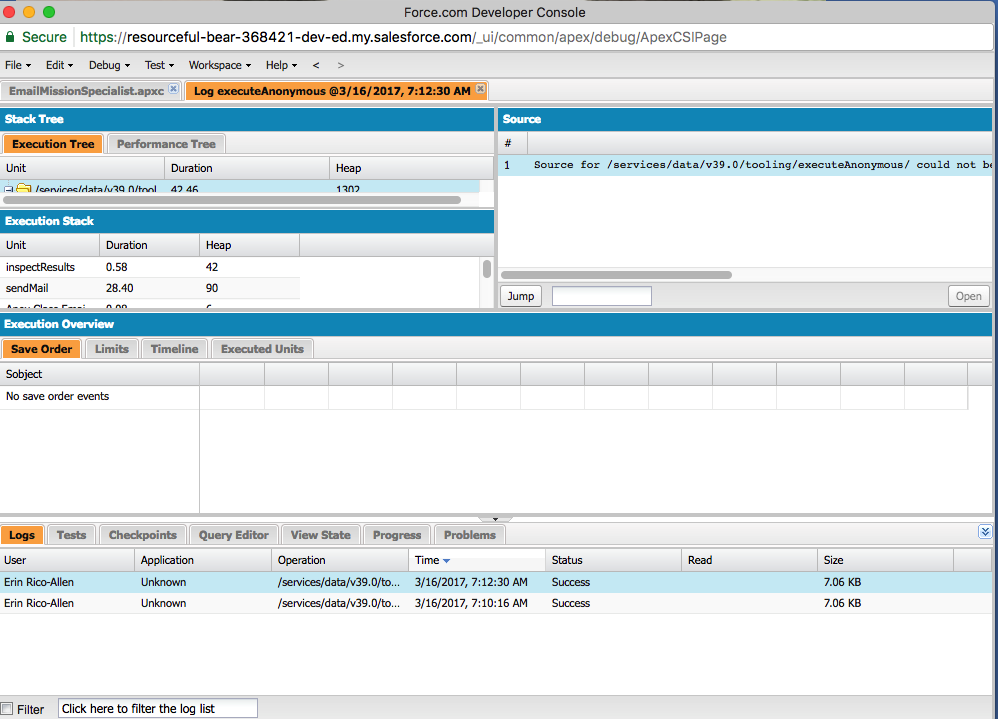Select the 7:12:30 AM log row
Screen dimensions: 998x719
click(496, 582)
